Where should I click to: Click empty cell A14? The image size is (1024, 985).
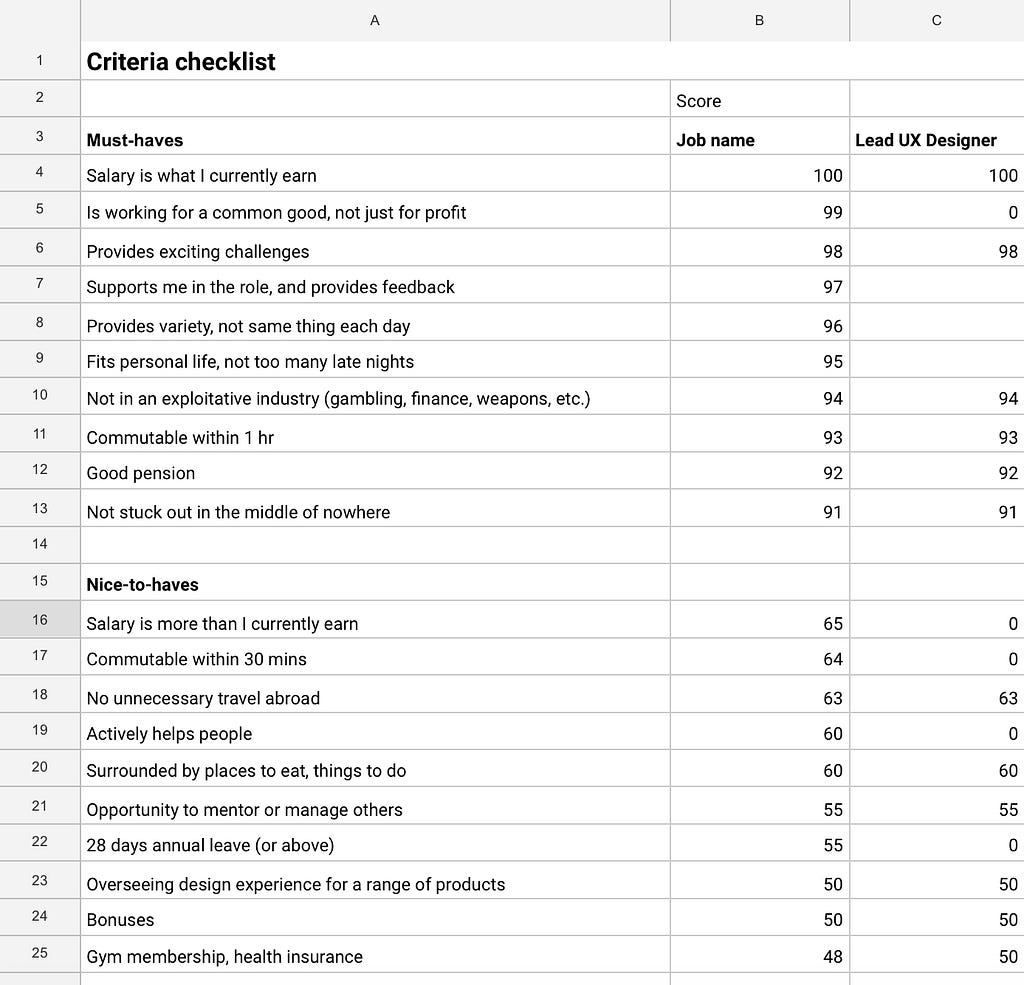(375, 545)
